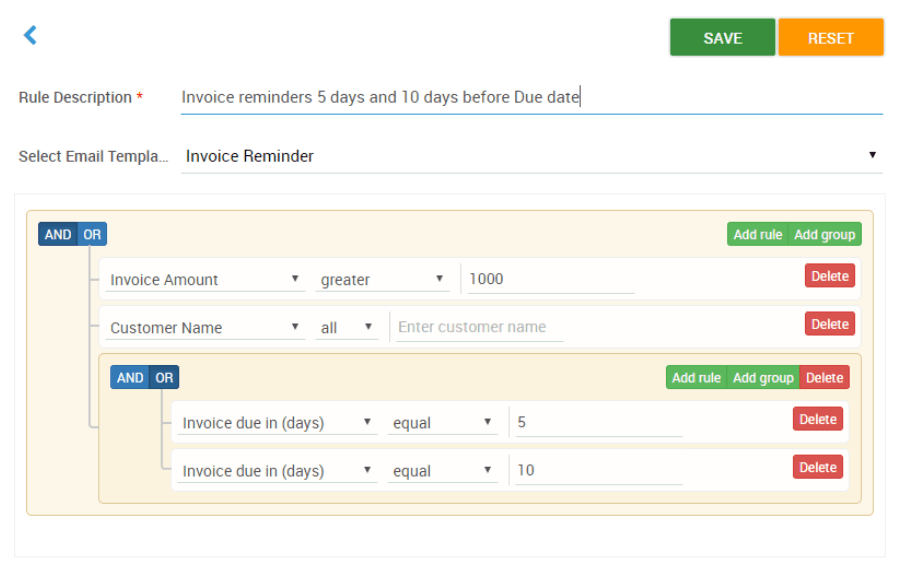Select AND in the nested group
This screenshot has width=901, height=572.
click(130, 378)
